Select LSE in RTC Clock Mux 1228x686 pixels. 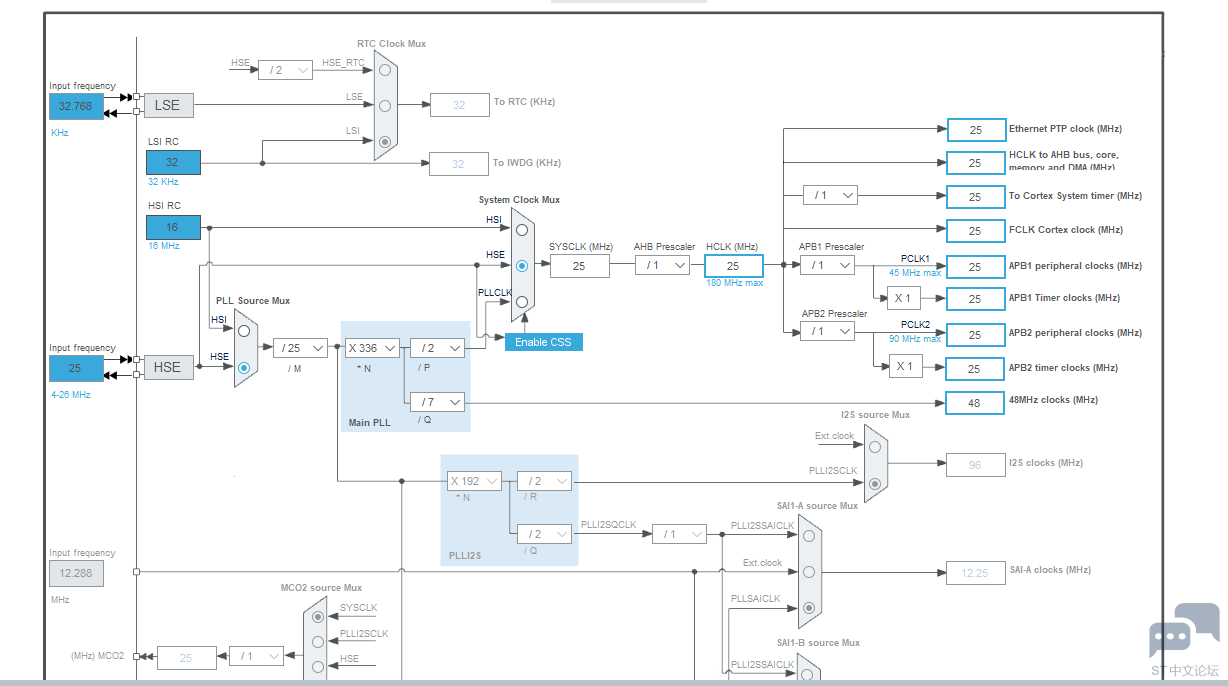click(x=385, y=105)
